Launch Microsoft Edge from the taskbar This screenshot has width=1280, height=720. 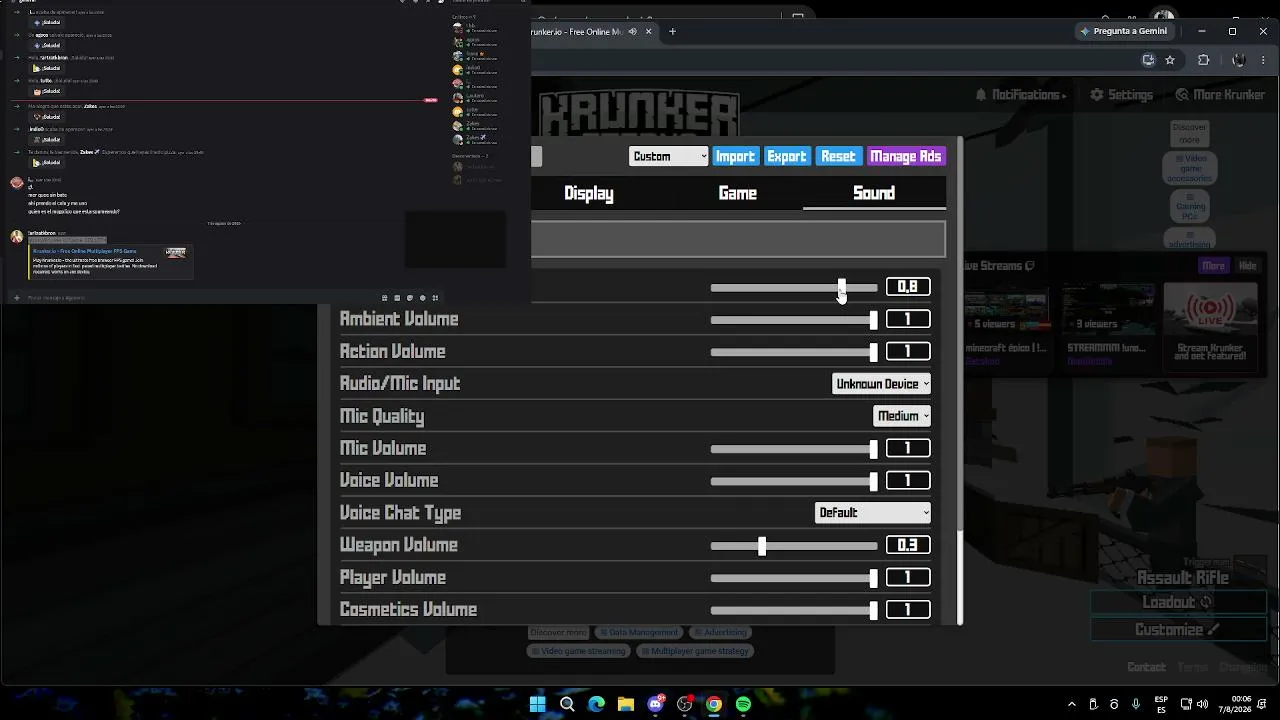pos(596,704)
